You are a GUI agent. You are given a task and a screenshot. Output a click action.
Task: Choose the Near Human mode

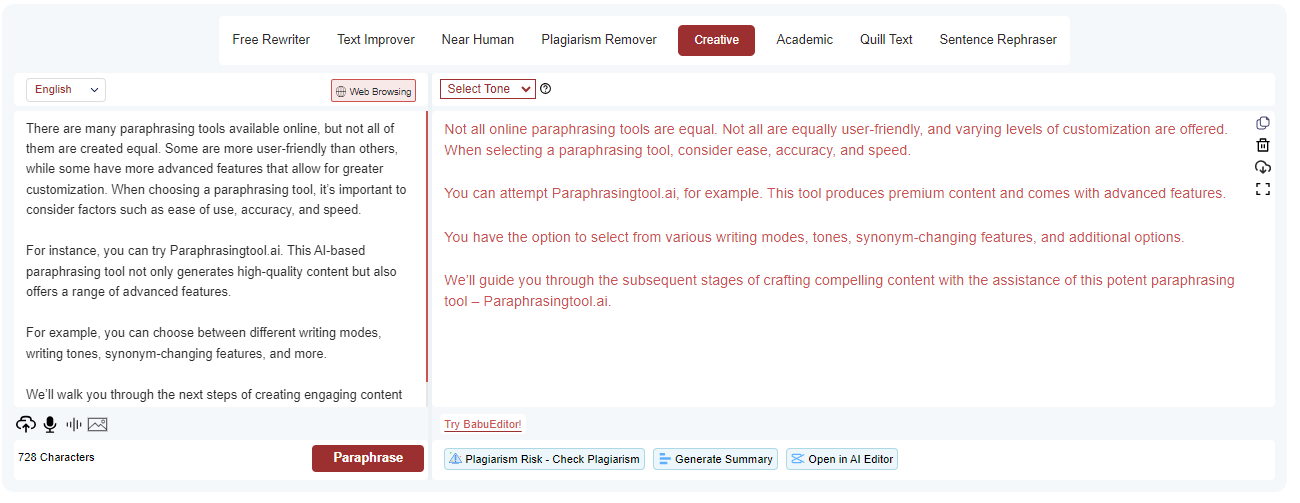pyautogui.click(x=478, y=40)
